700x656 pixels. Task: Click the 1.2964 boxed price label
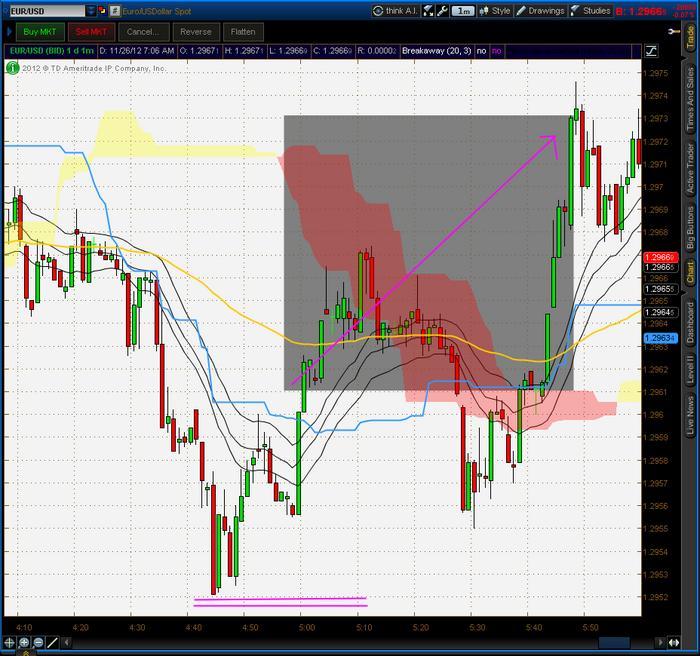coord(660,313)
